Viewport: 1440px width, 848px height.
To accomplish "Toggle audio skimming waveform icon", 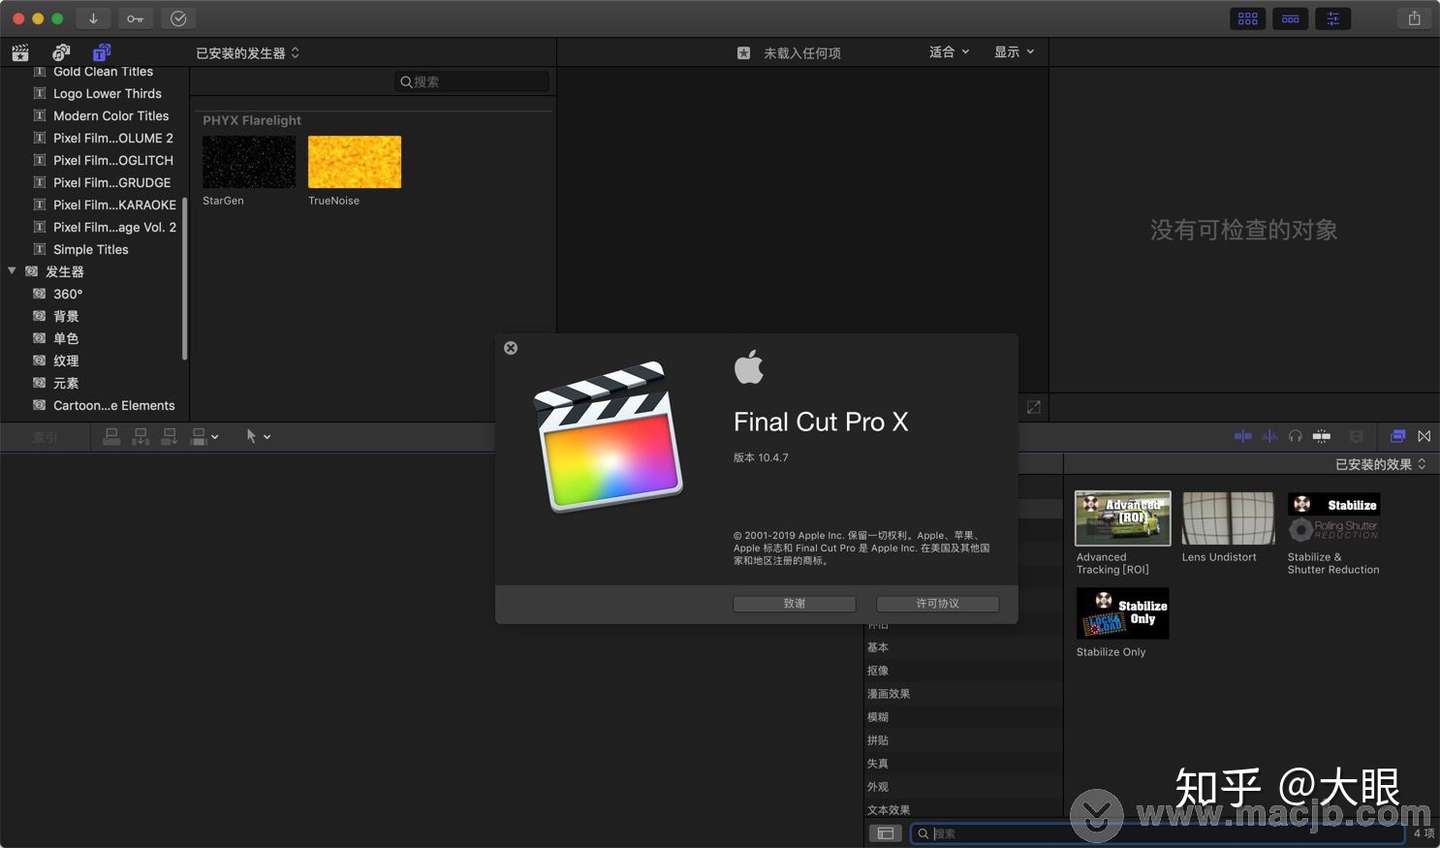I will pos(1270,436).
